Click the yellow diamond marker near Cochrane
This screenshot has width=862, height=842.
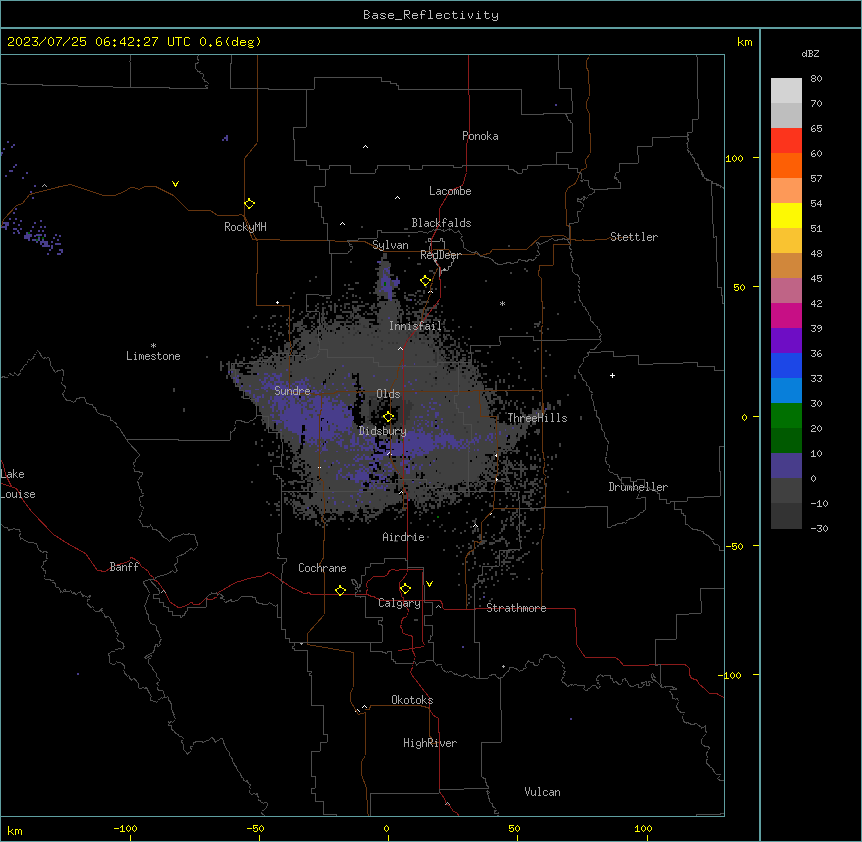[x=340, y=590]
